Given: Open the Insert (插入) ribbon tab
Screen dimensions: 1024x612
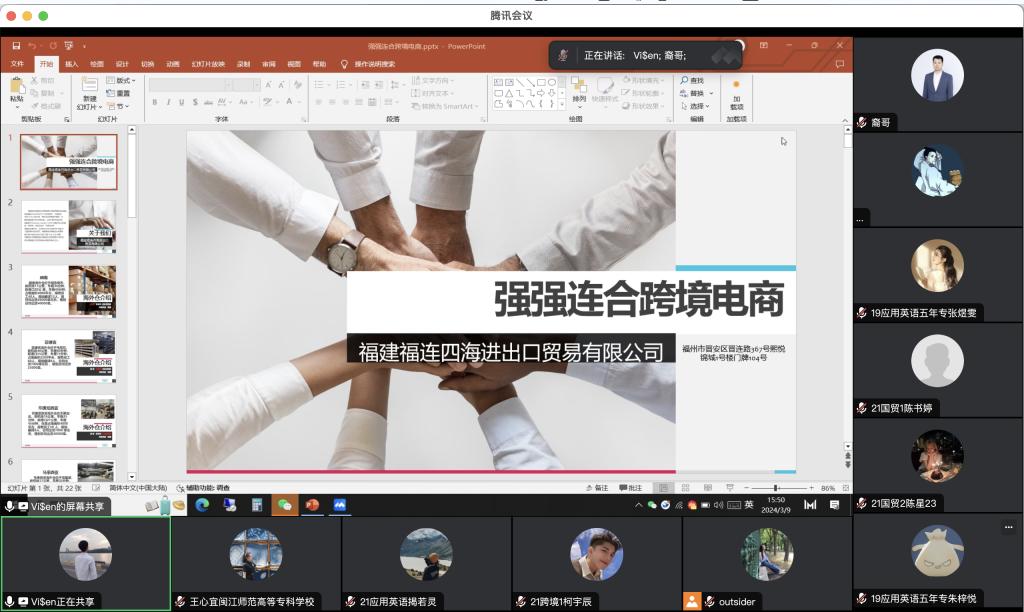Looking at the screenshot, I should click(x=71, y=64).
